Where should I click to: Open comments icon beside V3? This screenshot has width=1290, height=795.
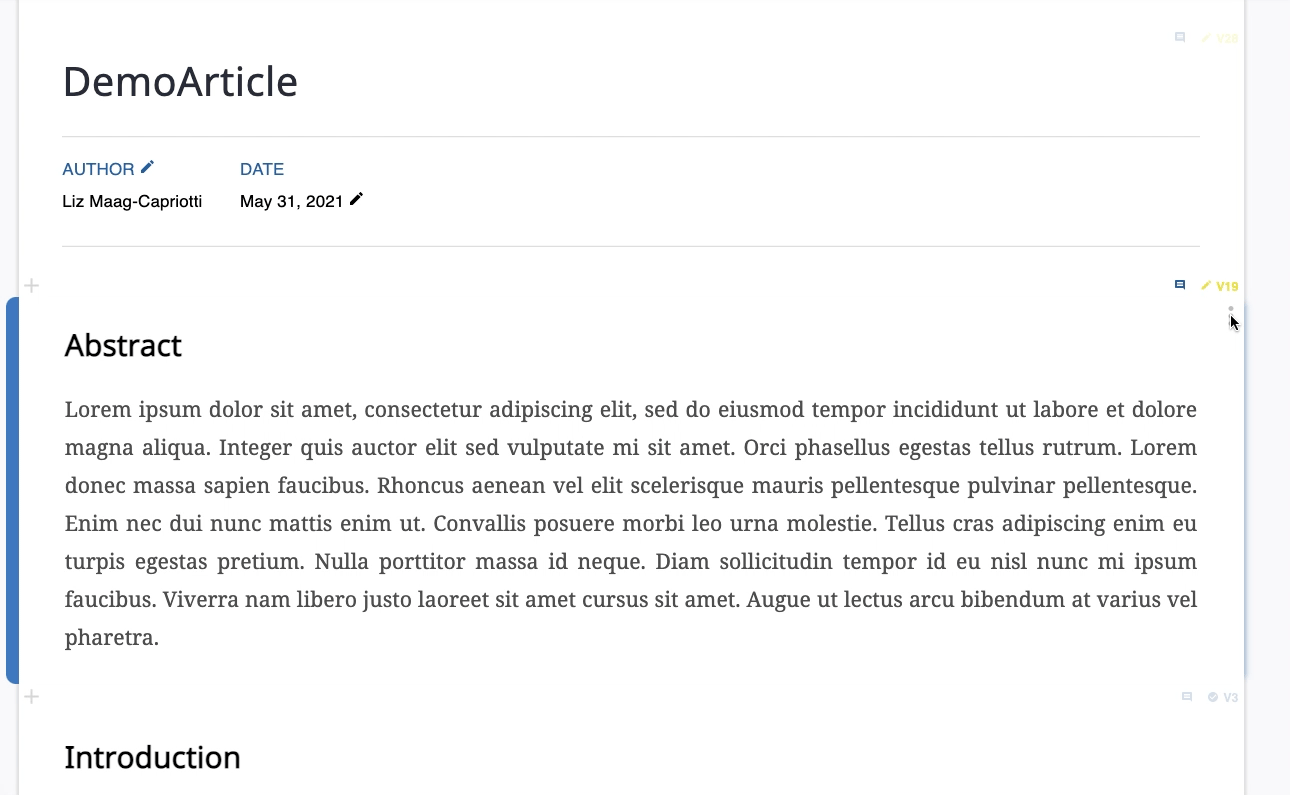coord(1187,697)
